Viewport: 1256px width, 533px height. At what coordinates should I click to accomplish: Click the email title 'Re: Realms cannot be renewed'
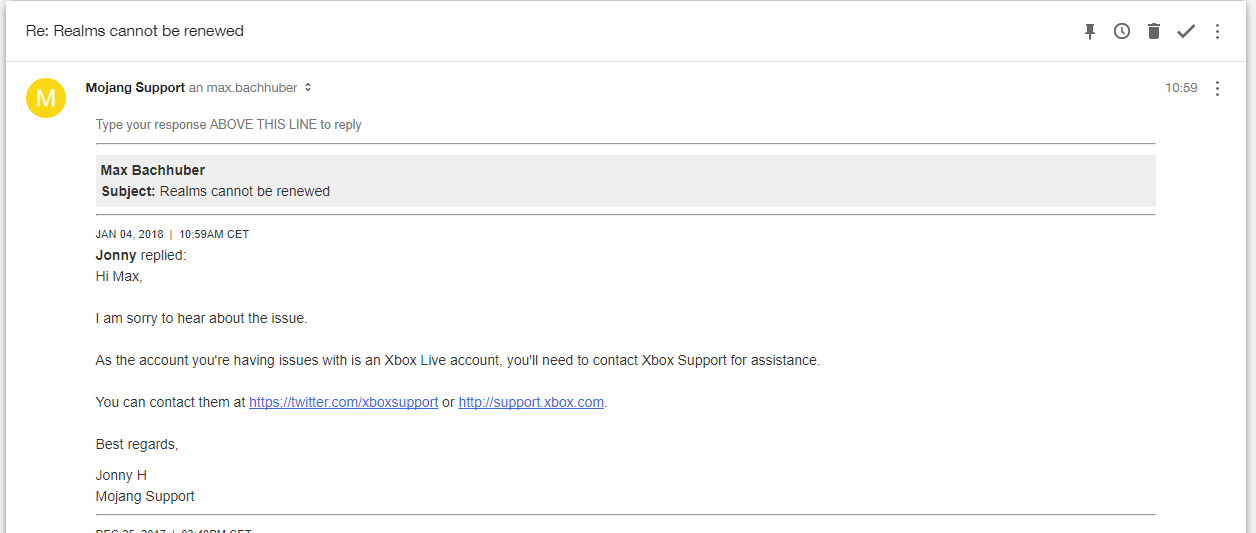135,31
